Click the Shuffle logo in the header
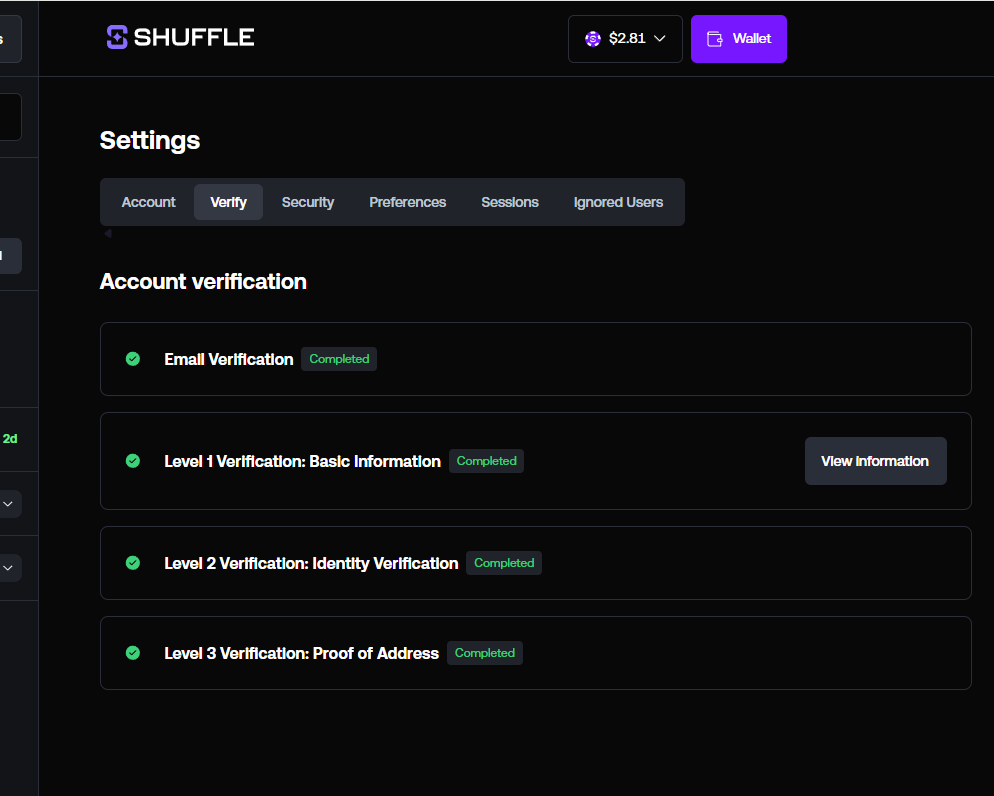The width and height of the screenshot is (994, 796). (x=180, y=38)
